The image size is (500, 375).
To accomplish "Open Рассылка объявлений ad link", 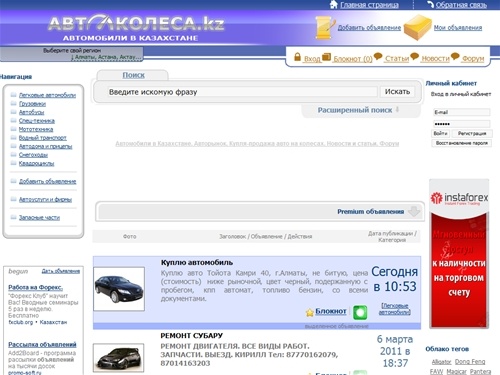I will click(42, 344).
